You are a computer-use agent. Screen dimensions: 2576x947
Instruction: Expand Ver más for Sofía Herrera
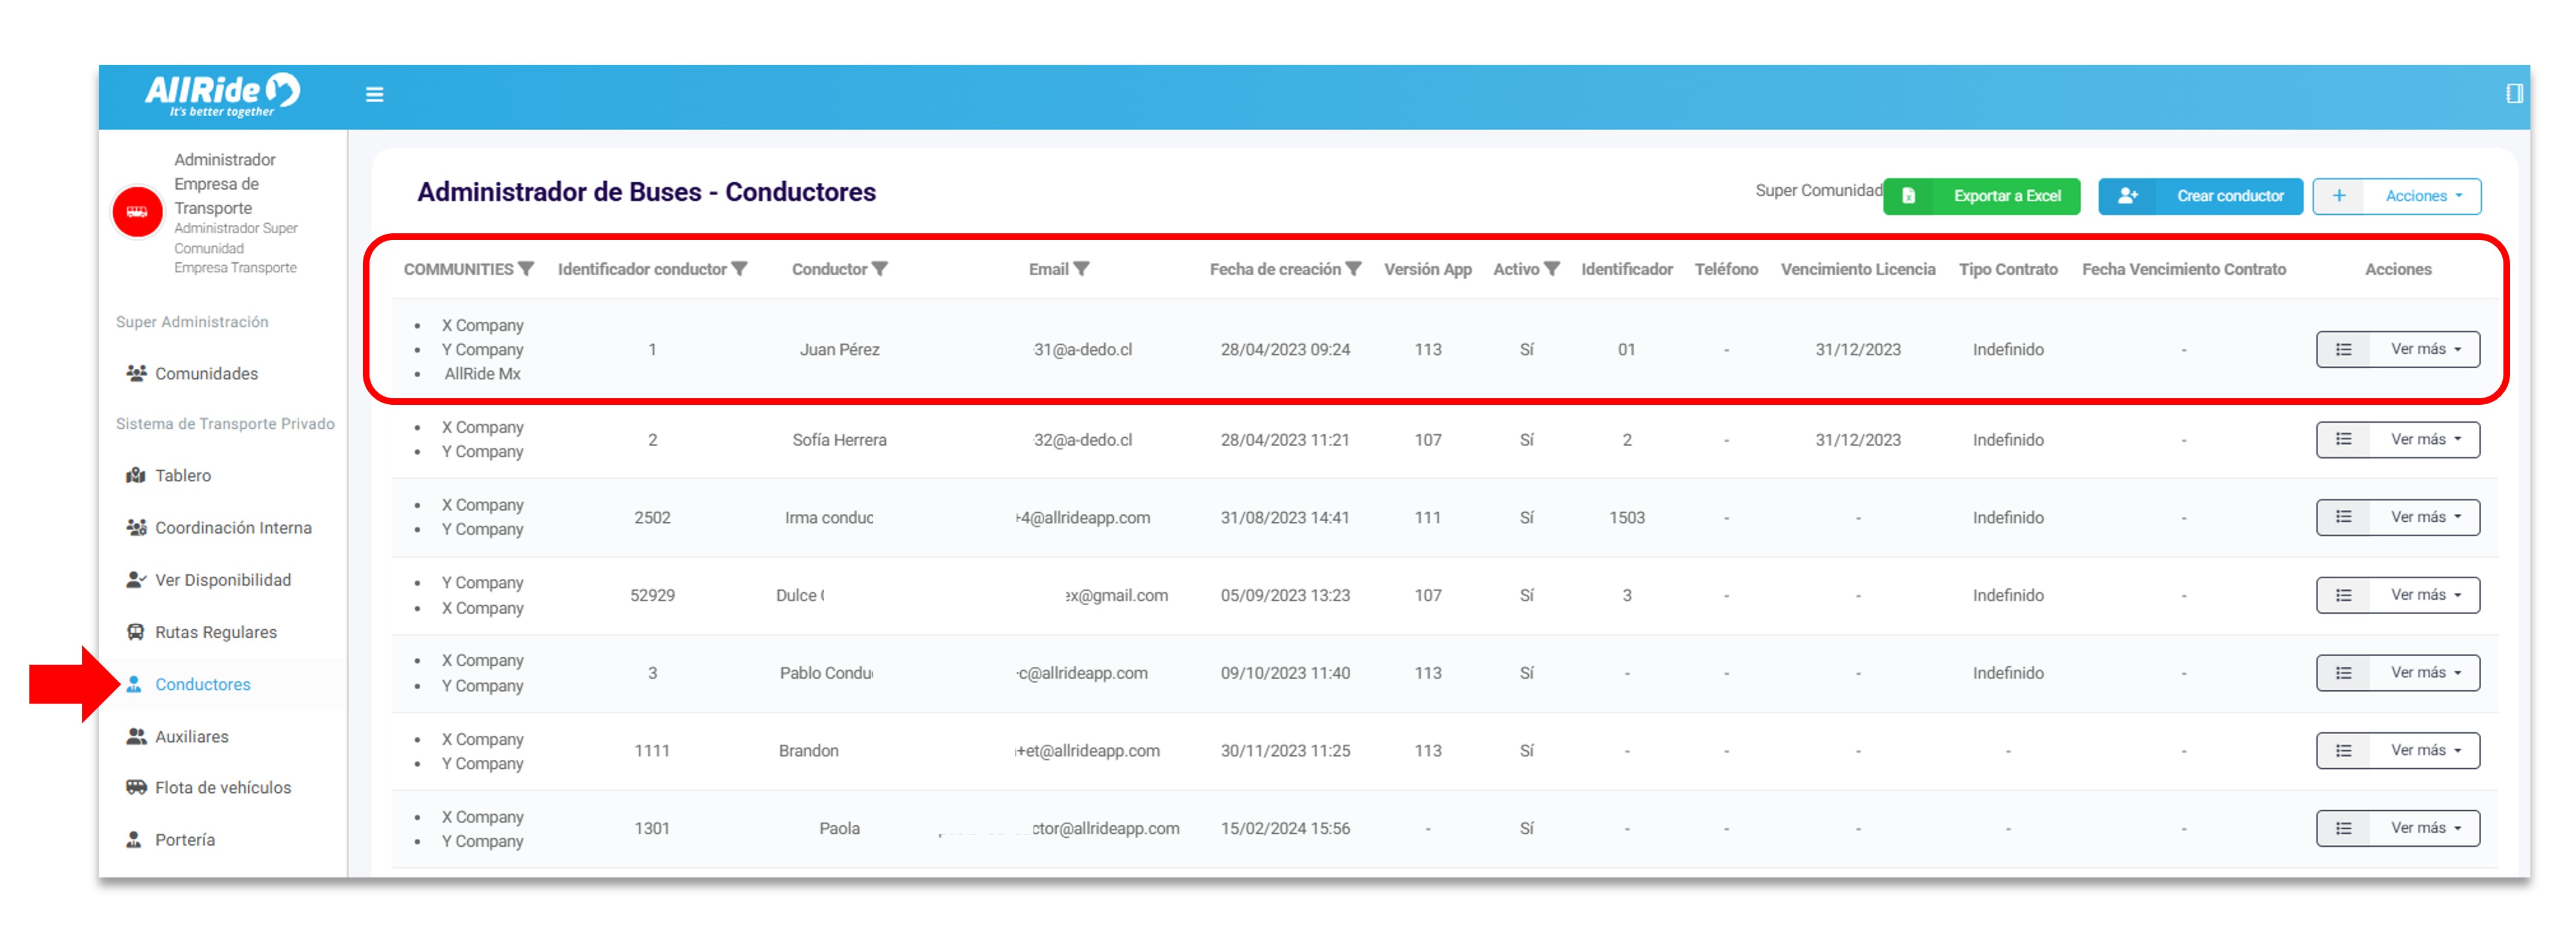(x=2424, y=440)
